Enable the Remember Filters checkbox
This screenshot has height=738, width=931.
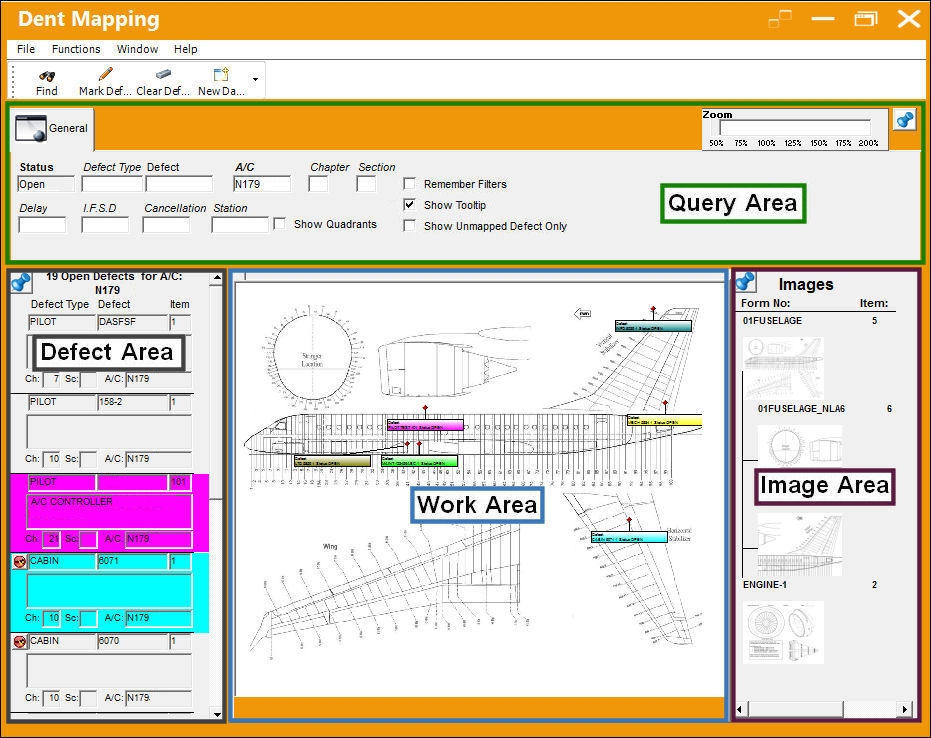[409, 183]
